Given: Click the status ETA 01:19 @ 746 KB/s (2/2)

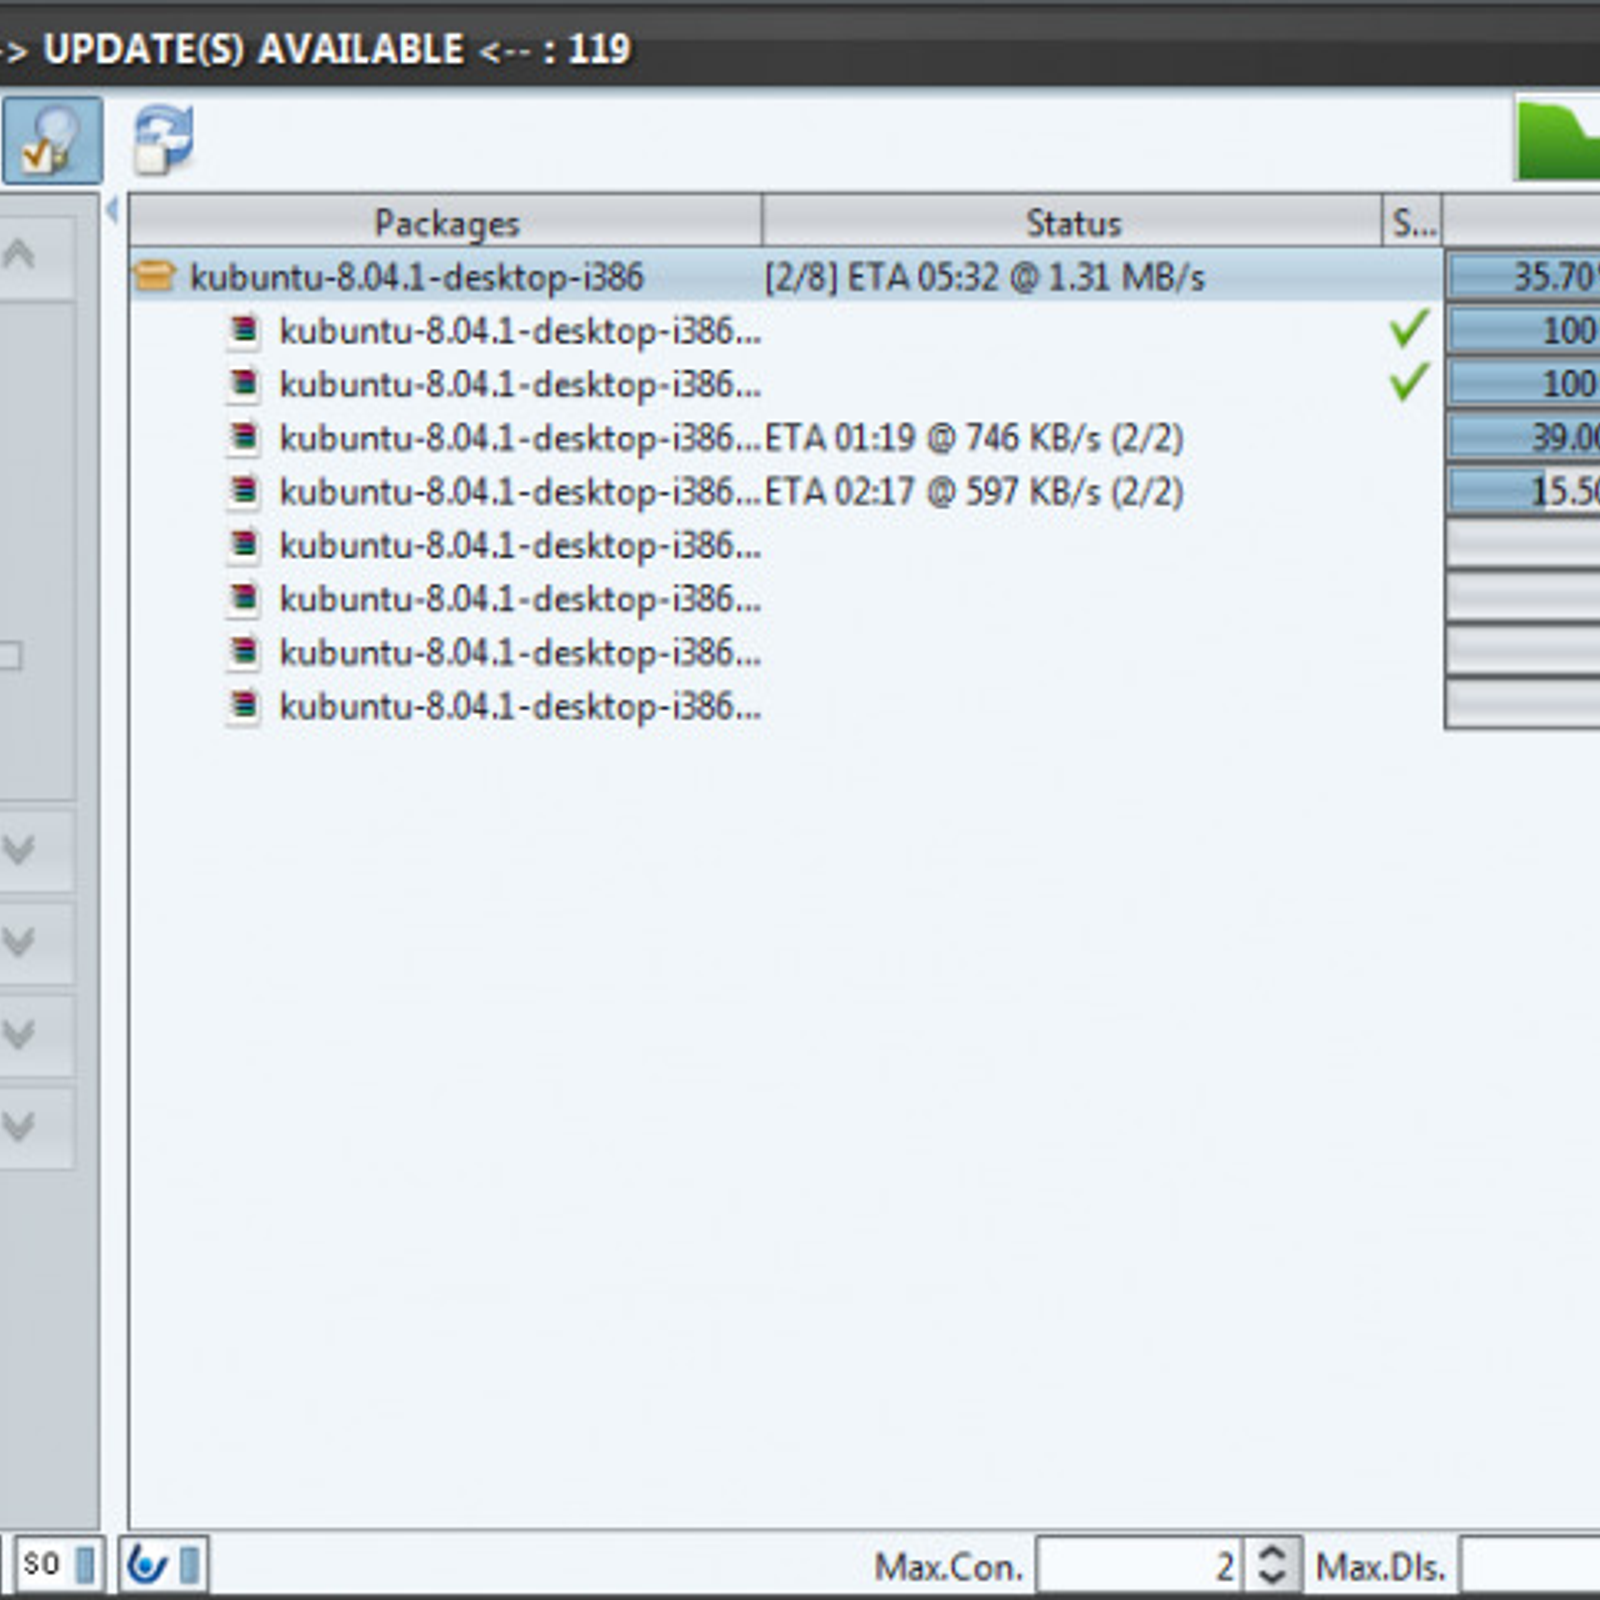Looking at the screenshot, I should coord(974,438).
